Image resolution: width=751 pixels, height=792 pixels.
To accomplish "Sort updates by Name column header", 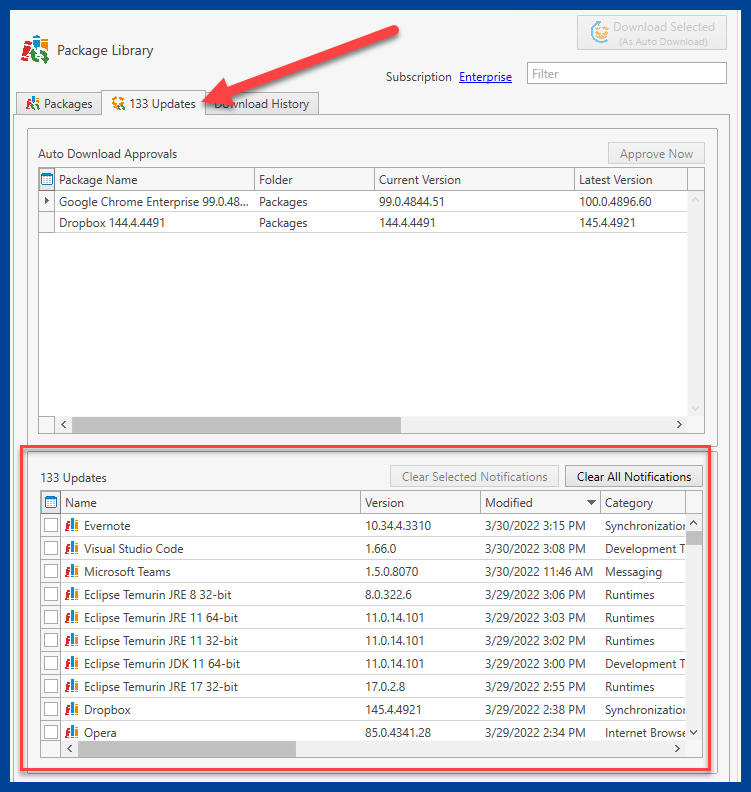I will pos(211,503).
